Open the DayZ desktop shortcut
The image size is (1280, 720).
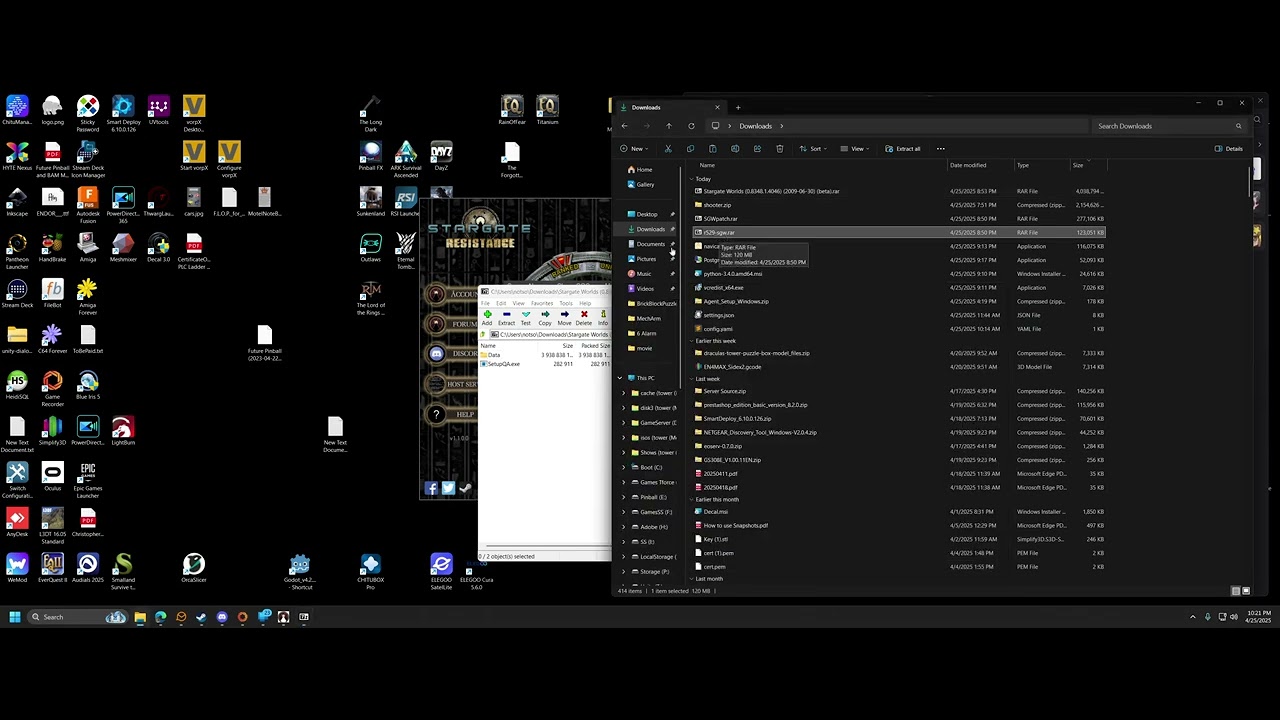tap(441, 157)
